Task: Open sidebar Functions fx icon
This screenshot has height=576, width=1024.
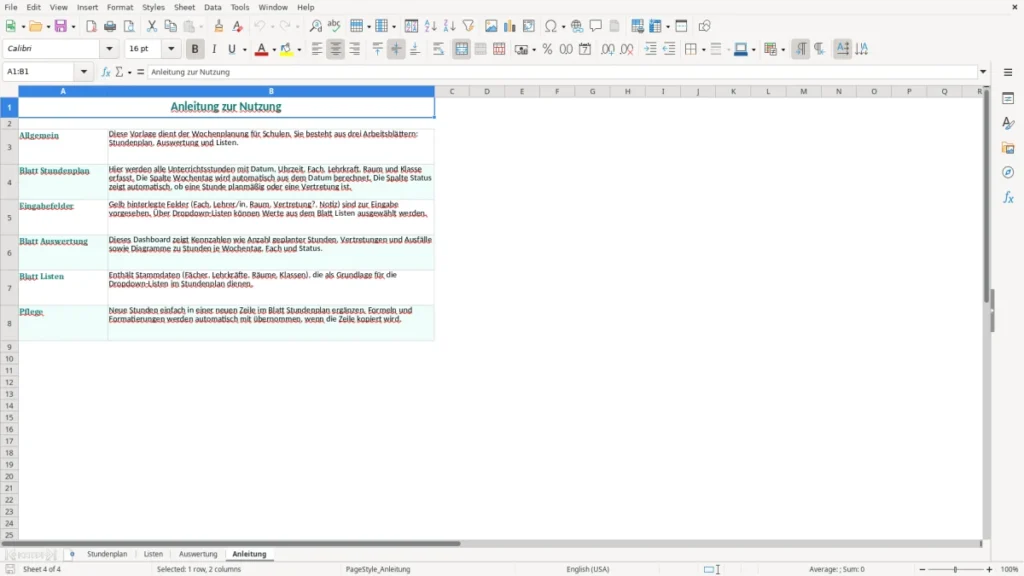Action: 1008,197
